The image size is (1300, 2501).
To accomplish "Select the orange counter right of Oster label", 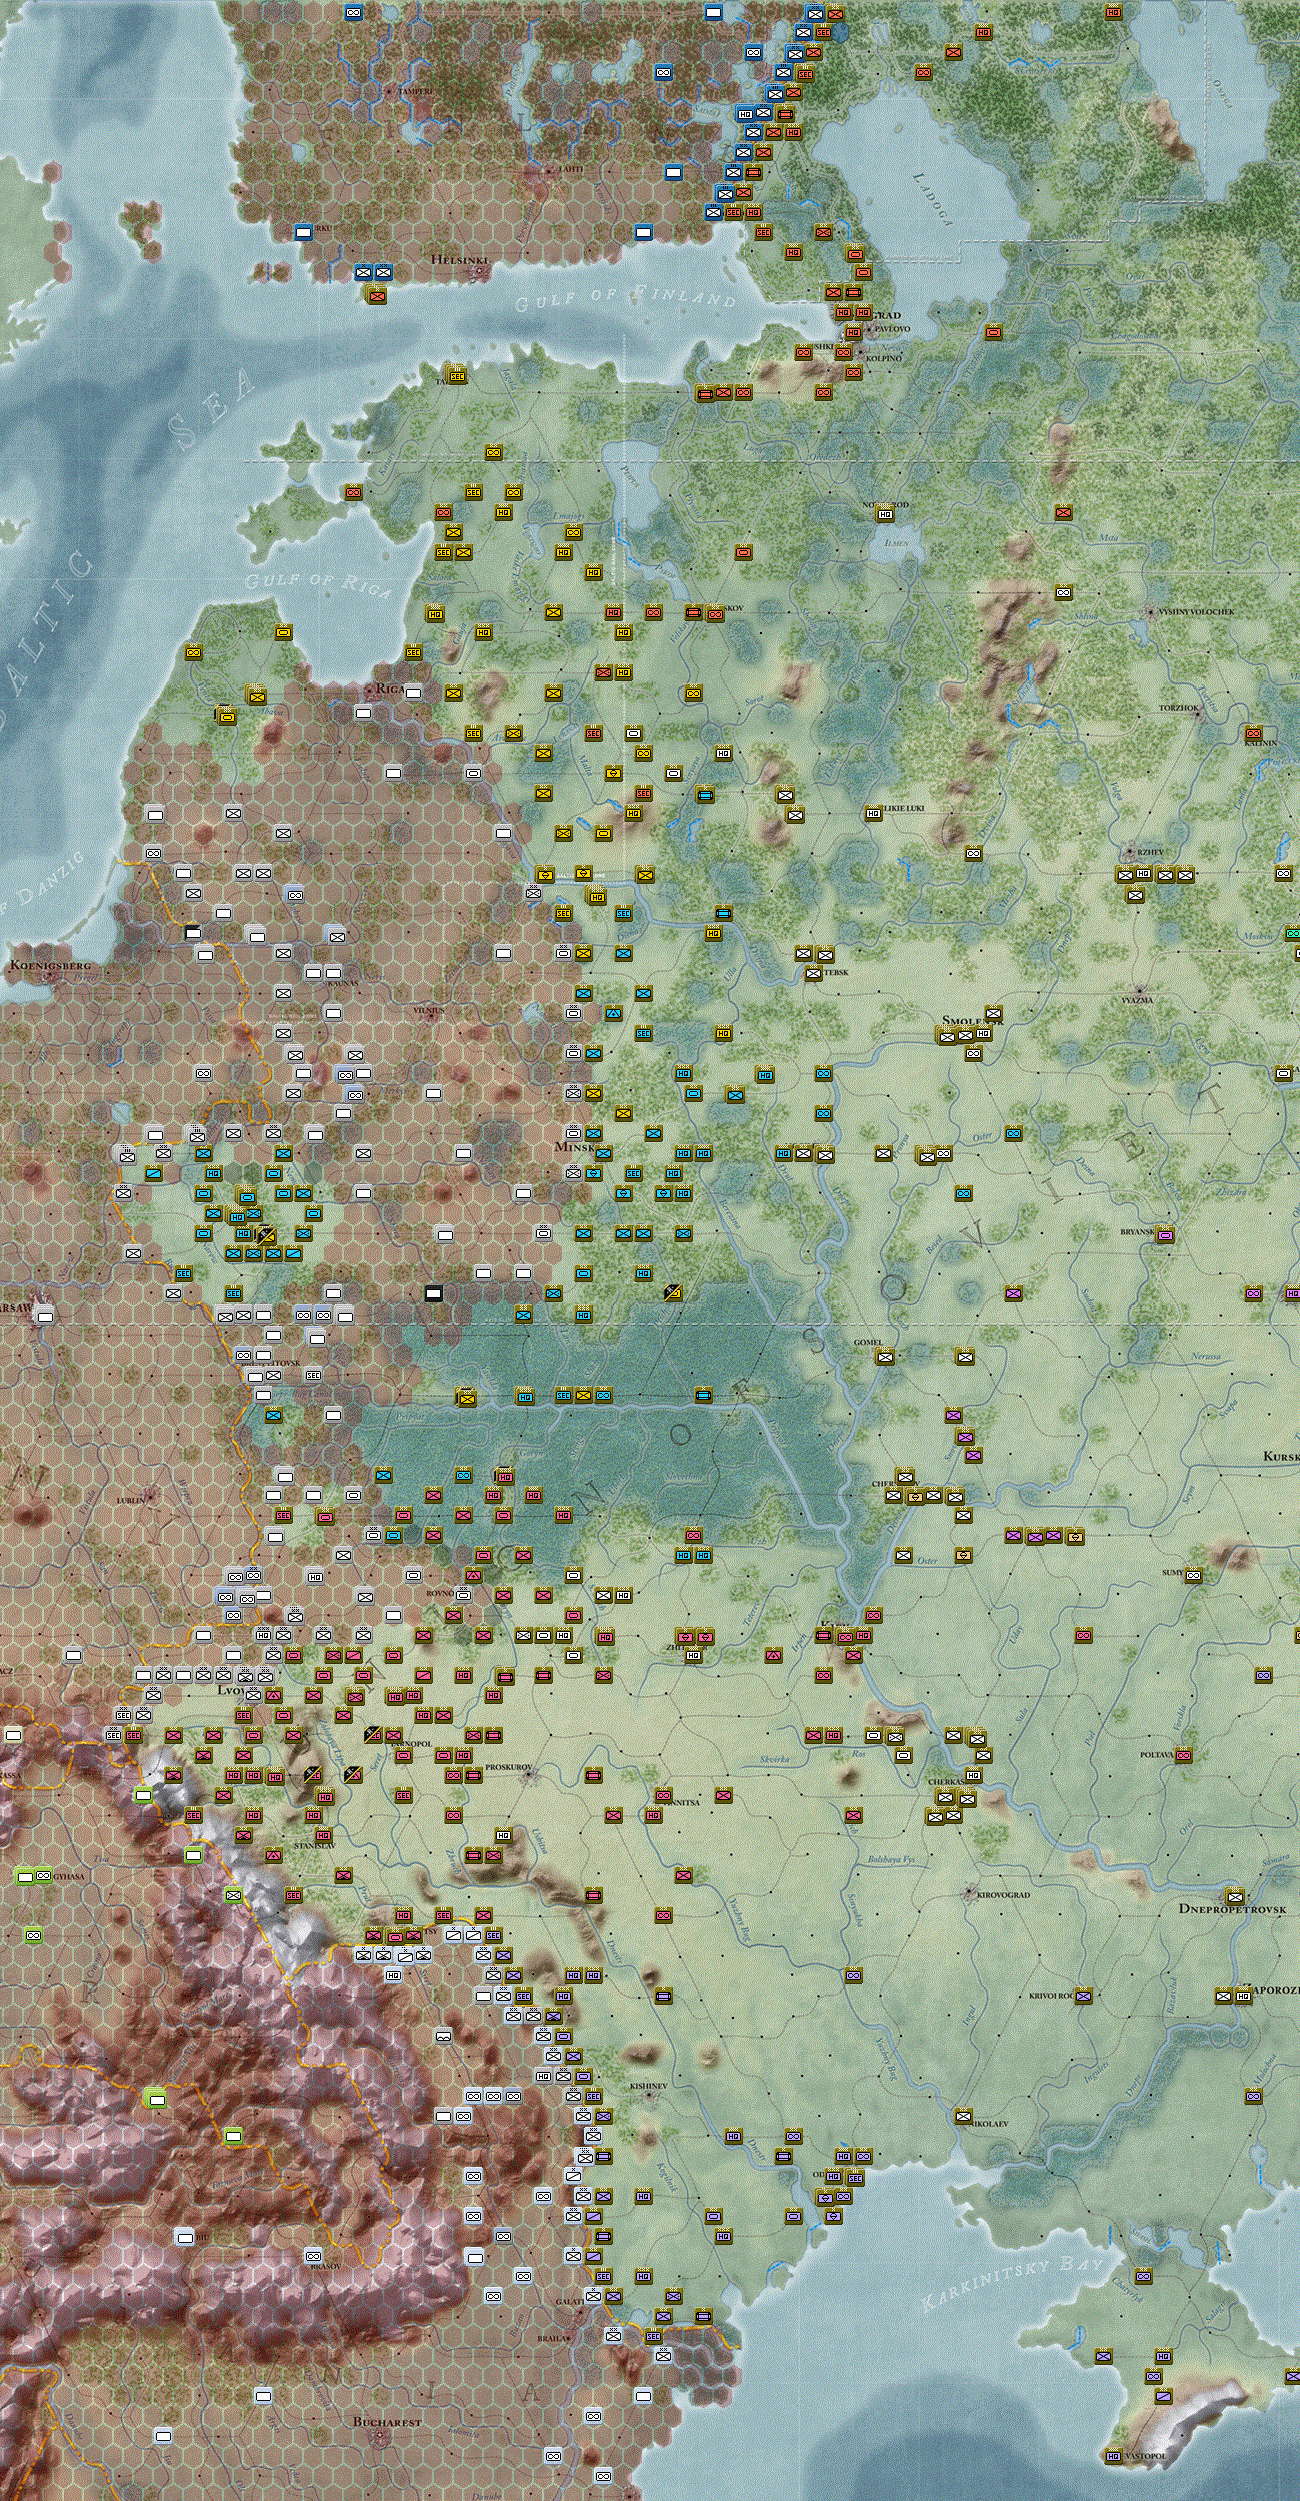I will point(963,1555).
